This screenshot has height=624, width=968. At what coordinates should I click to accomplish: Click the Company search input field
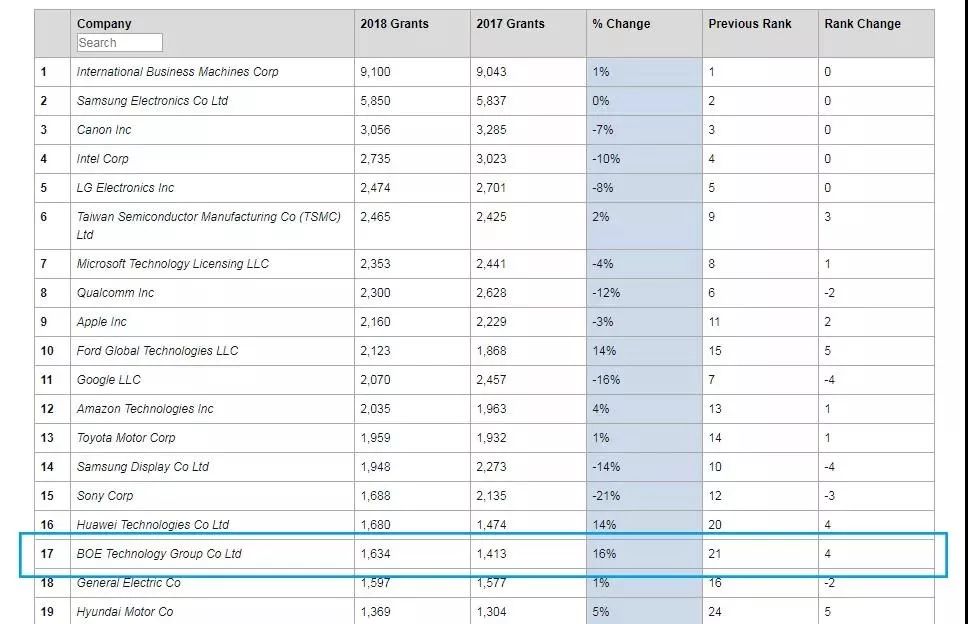[119, 43]
